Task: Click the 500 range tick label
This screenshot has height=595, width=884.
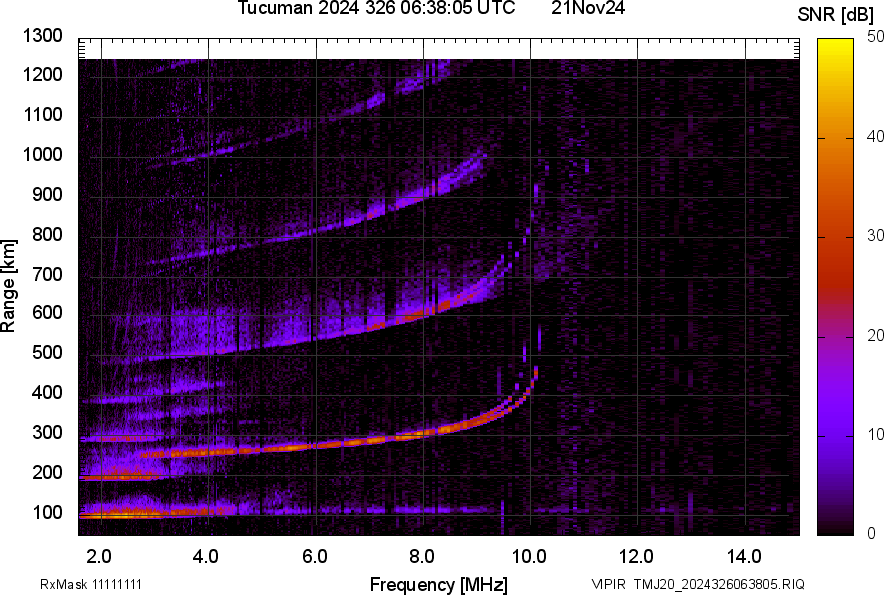Action: coord(47,353)
